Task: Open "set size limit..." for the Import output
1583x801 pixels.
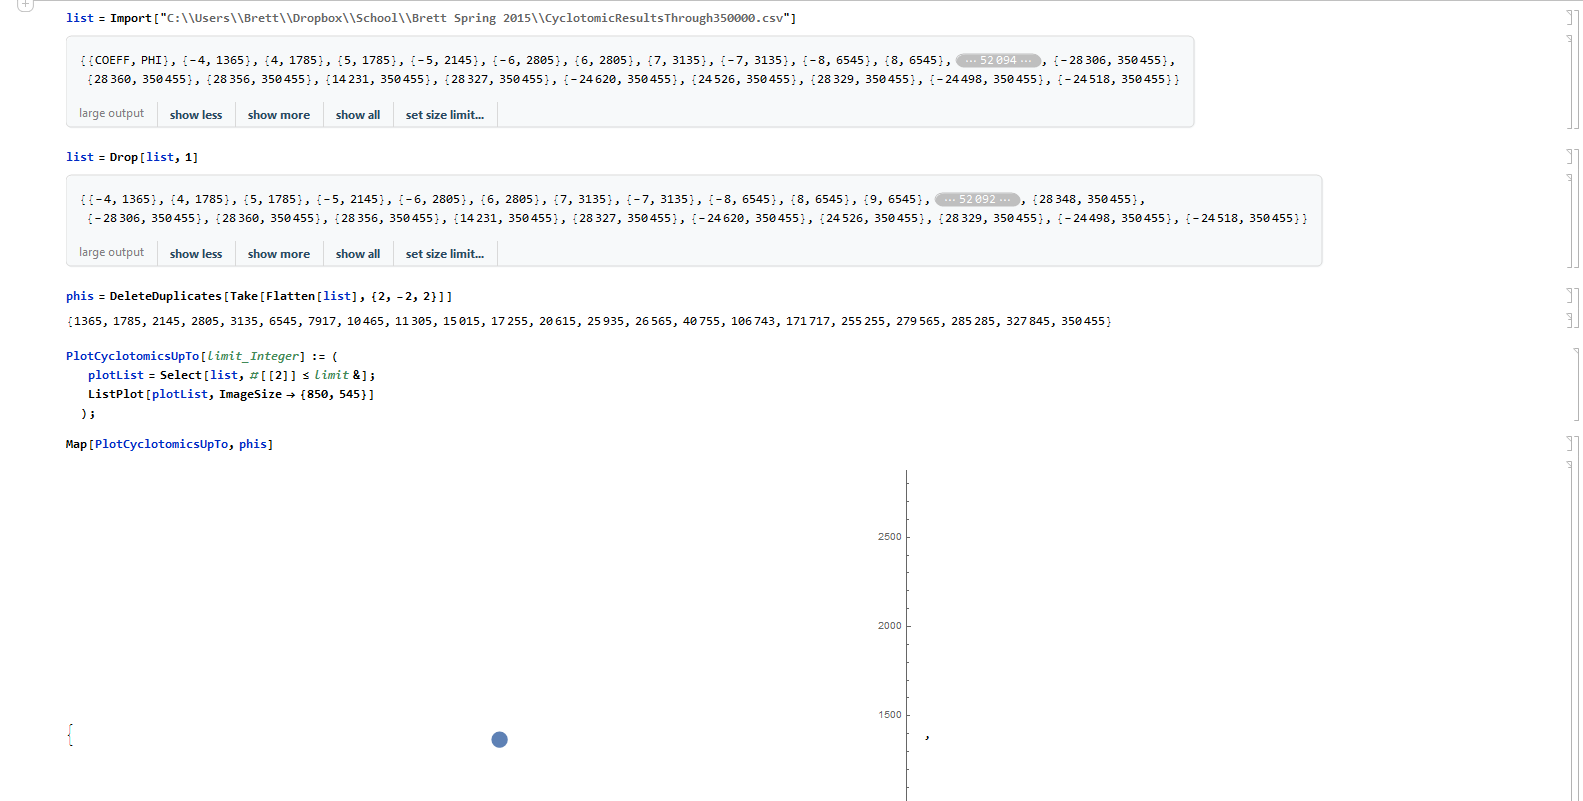Action: [444, 115]
